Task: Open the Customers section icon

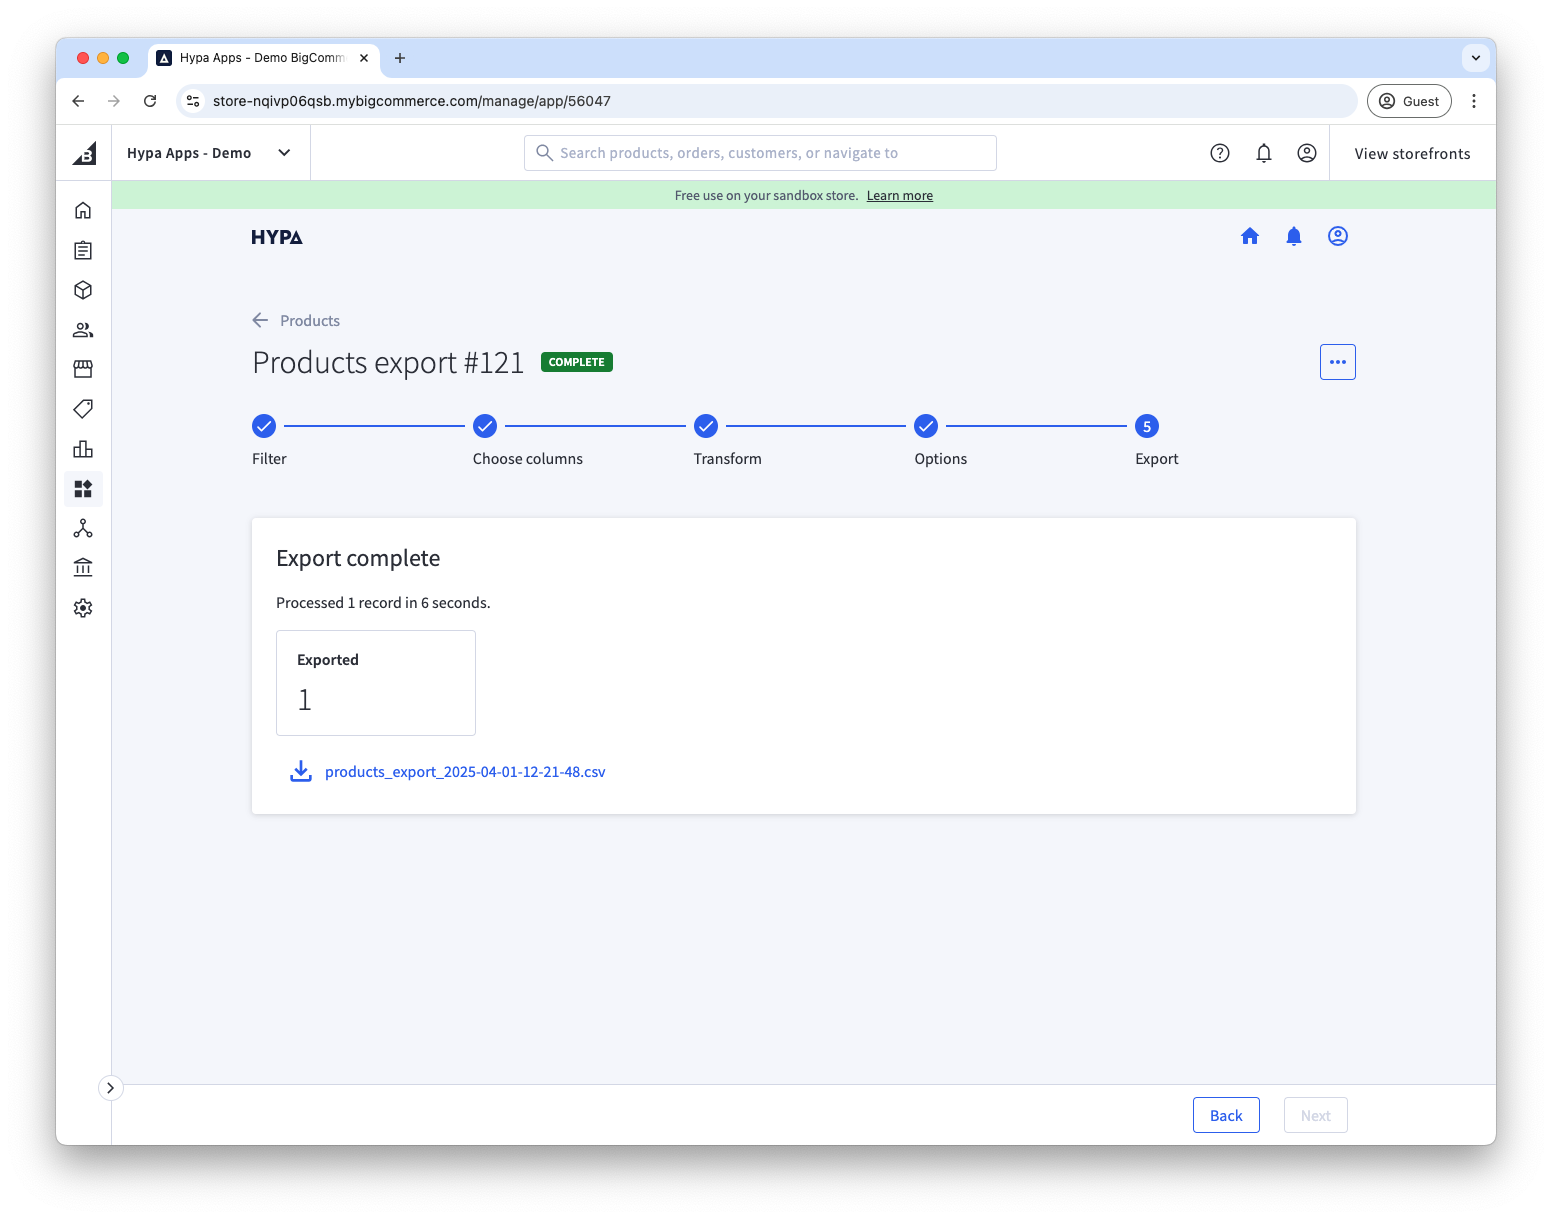Action: tap(83, 329)
